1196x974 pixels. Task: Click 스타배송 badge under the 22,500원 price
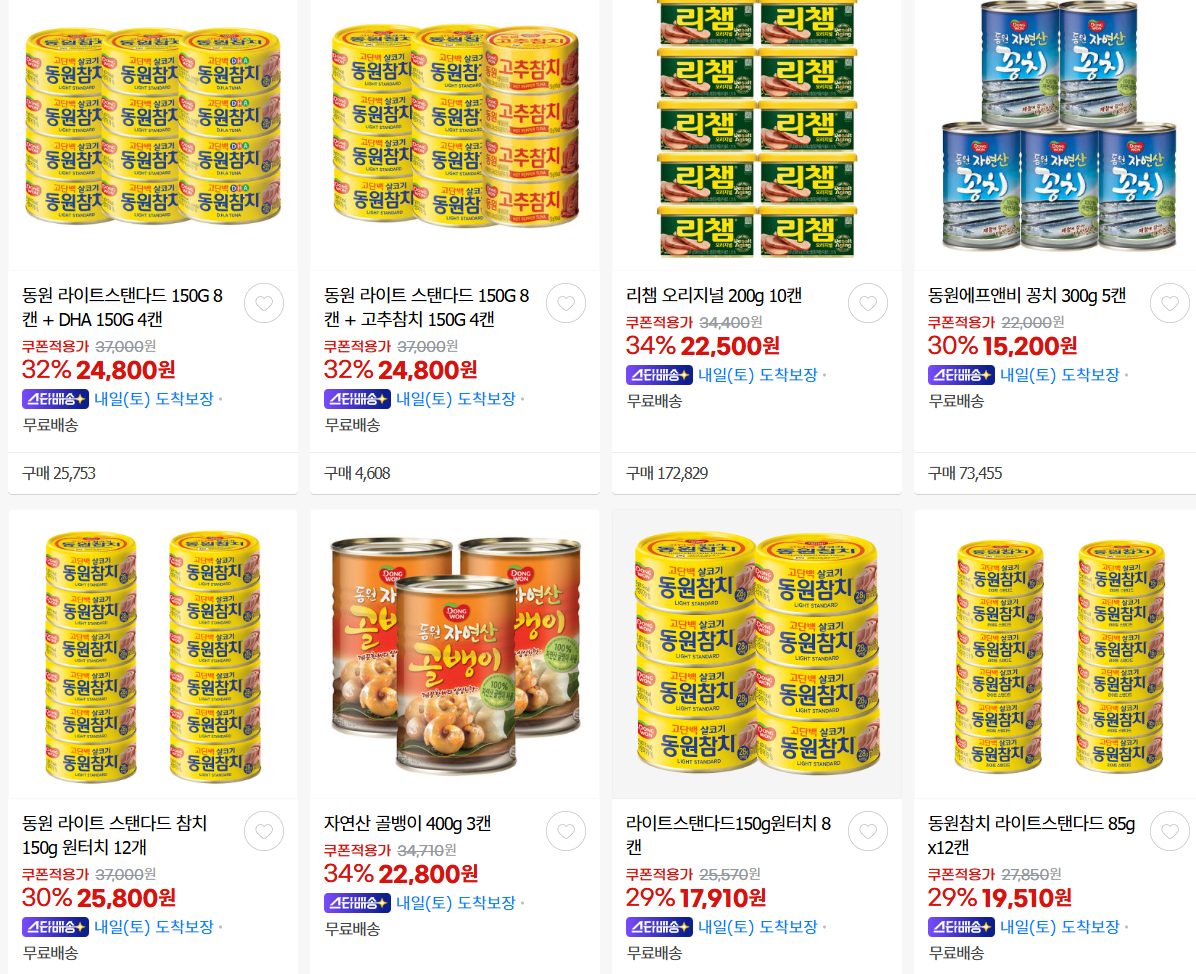(659, 375)
